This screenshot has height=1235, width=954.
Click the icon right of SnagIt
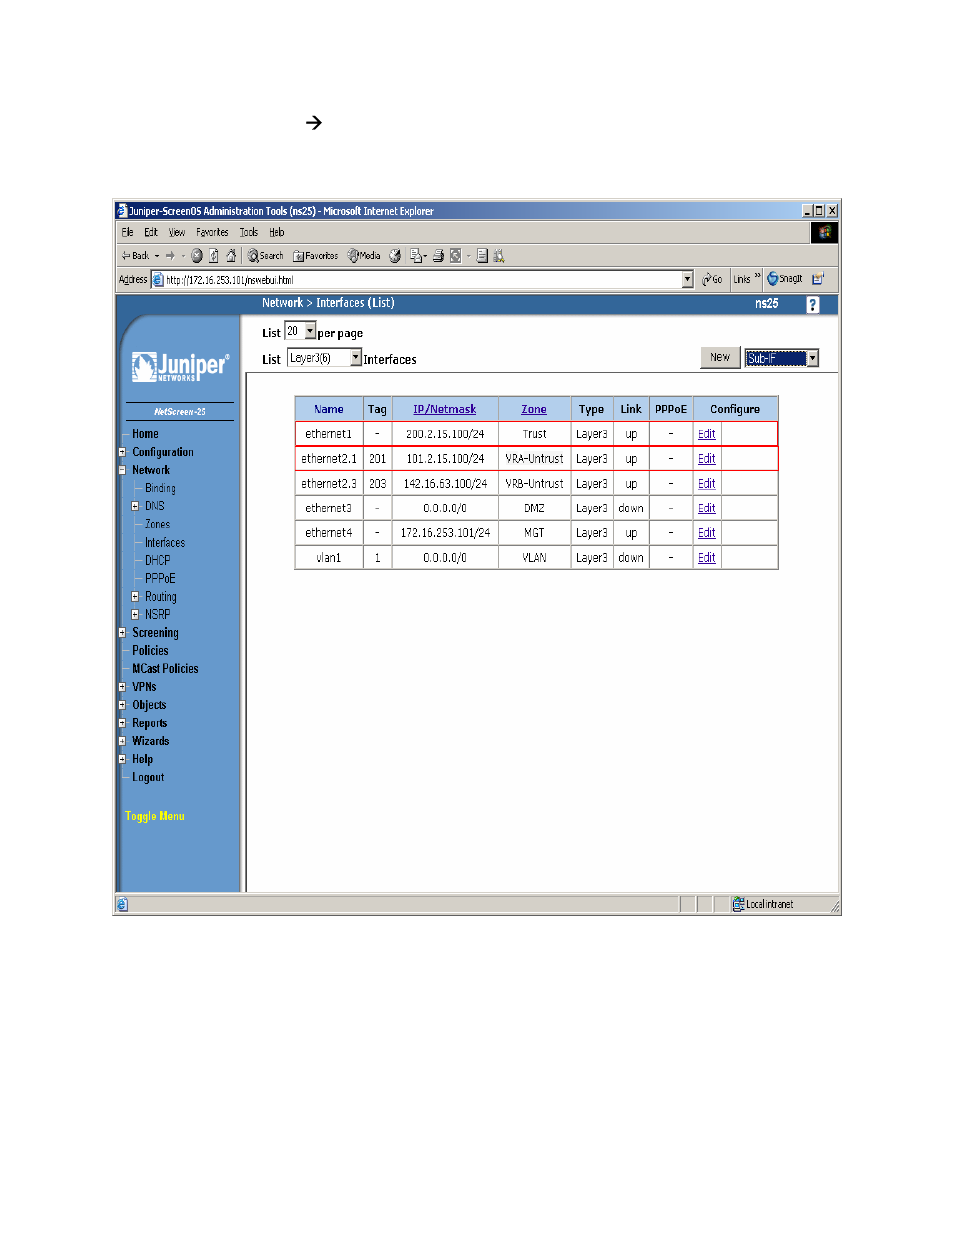click(x=818, y=279)
